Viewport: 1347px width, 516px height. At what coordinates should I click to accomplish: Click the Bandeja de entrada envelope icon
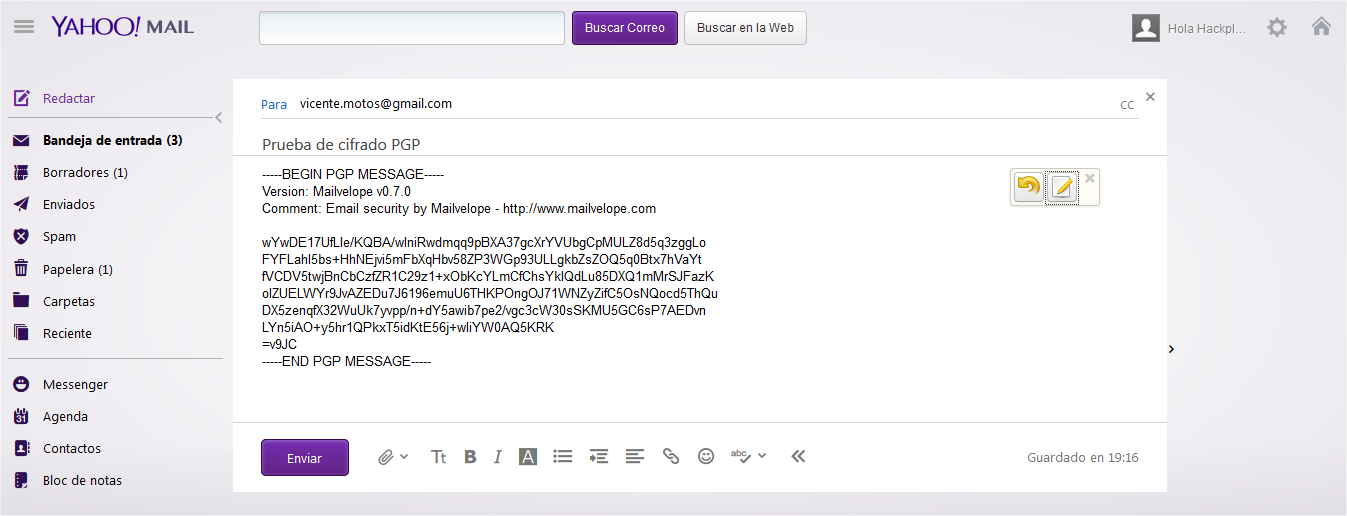21,141
